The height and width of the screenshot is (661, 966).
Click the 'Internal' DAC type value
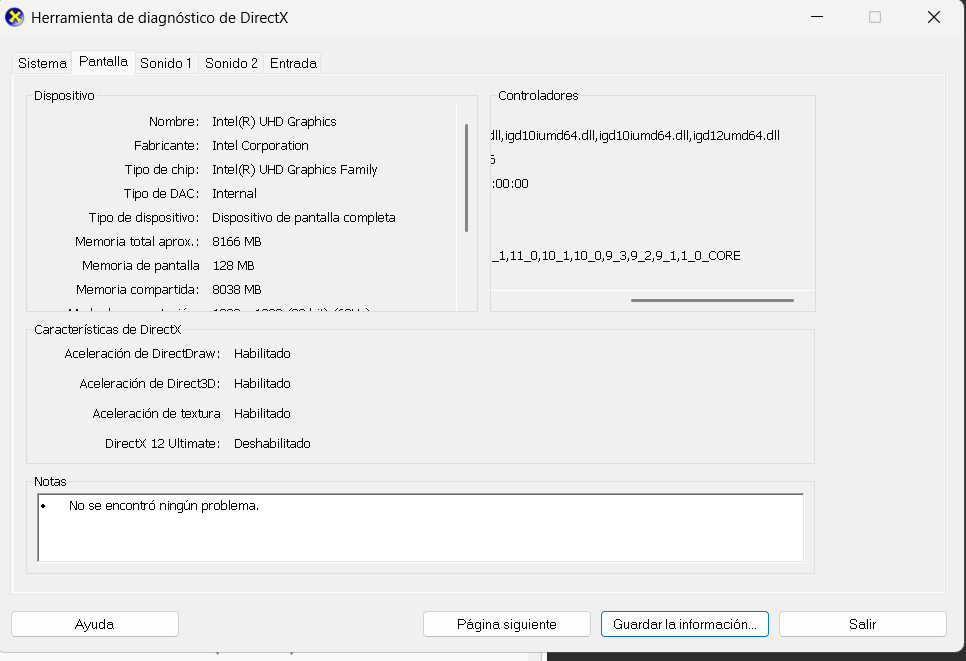pyautogui.click(x=234, y=193)
